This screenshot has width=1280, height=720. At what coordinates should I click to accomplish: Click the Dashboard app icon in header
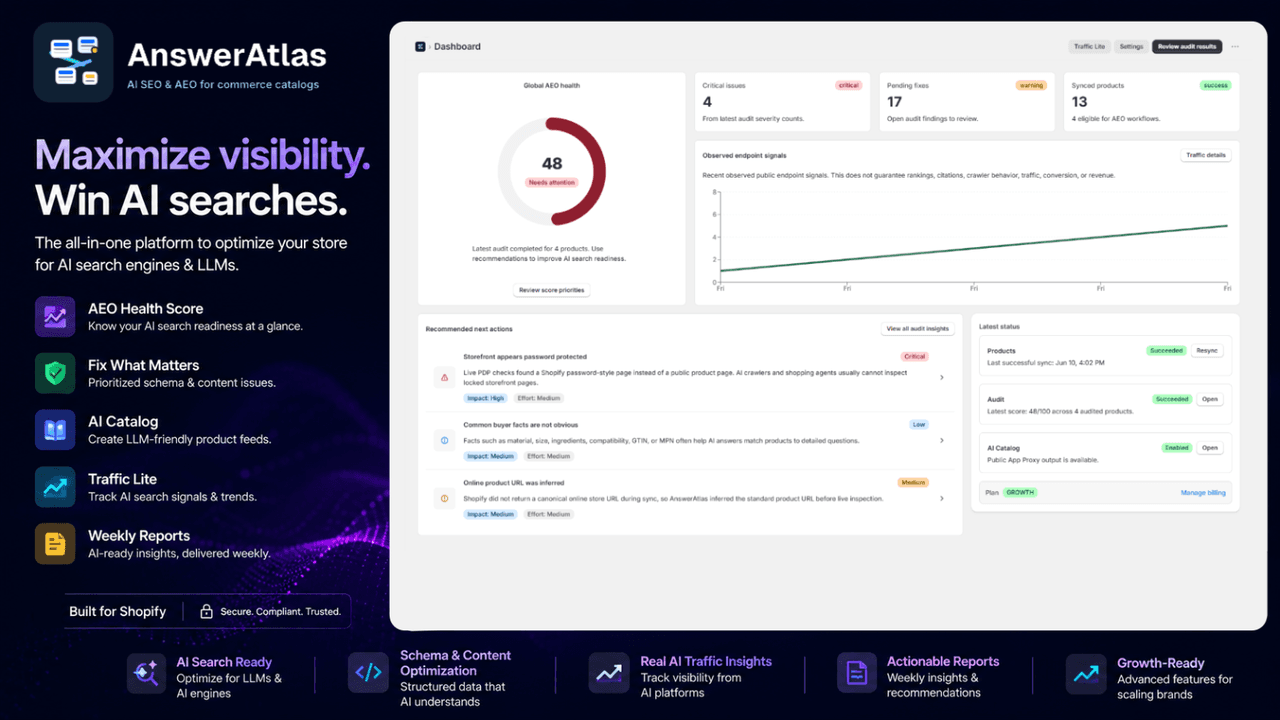click(x=420, y=46)
